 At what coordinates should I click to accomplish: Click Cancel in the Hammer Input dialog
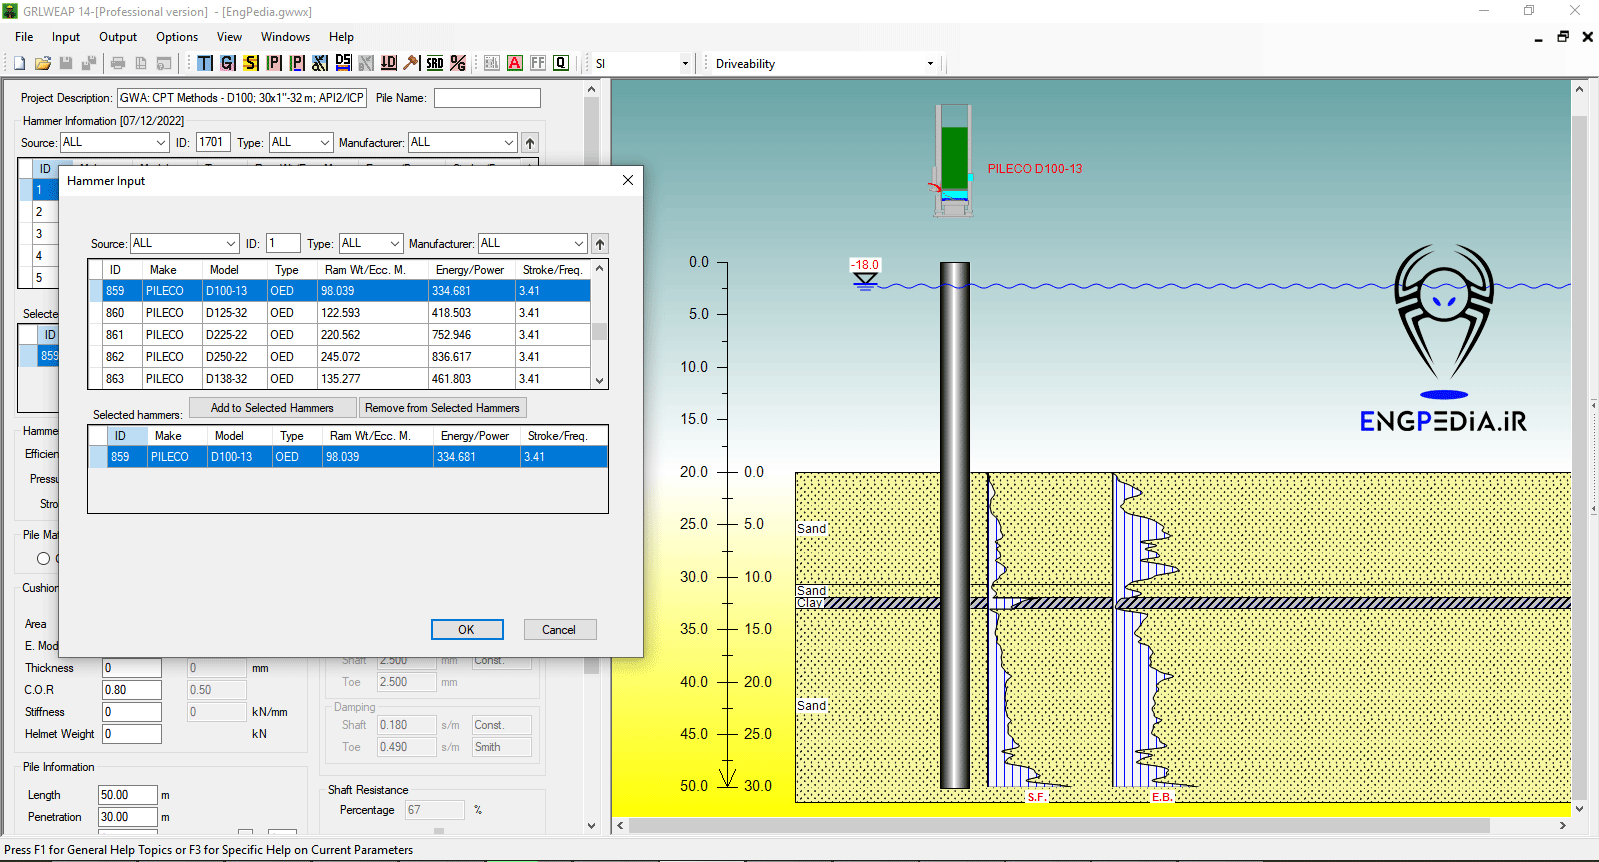click(559, 629)
